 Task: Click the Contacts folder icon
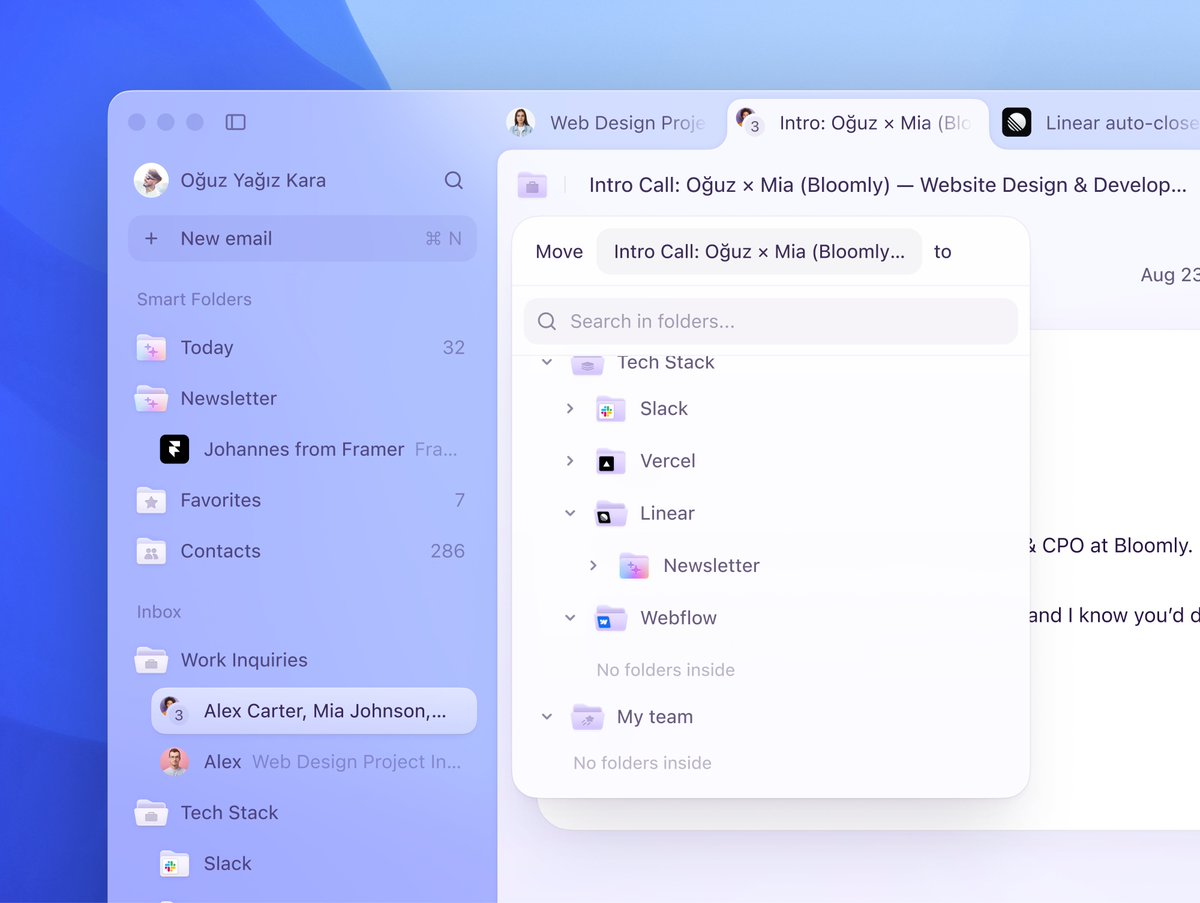pyautogui.click(x=151, y=552)
